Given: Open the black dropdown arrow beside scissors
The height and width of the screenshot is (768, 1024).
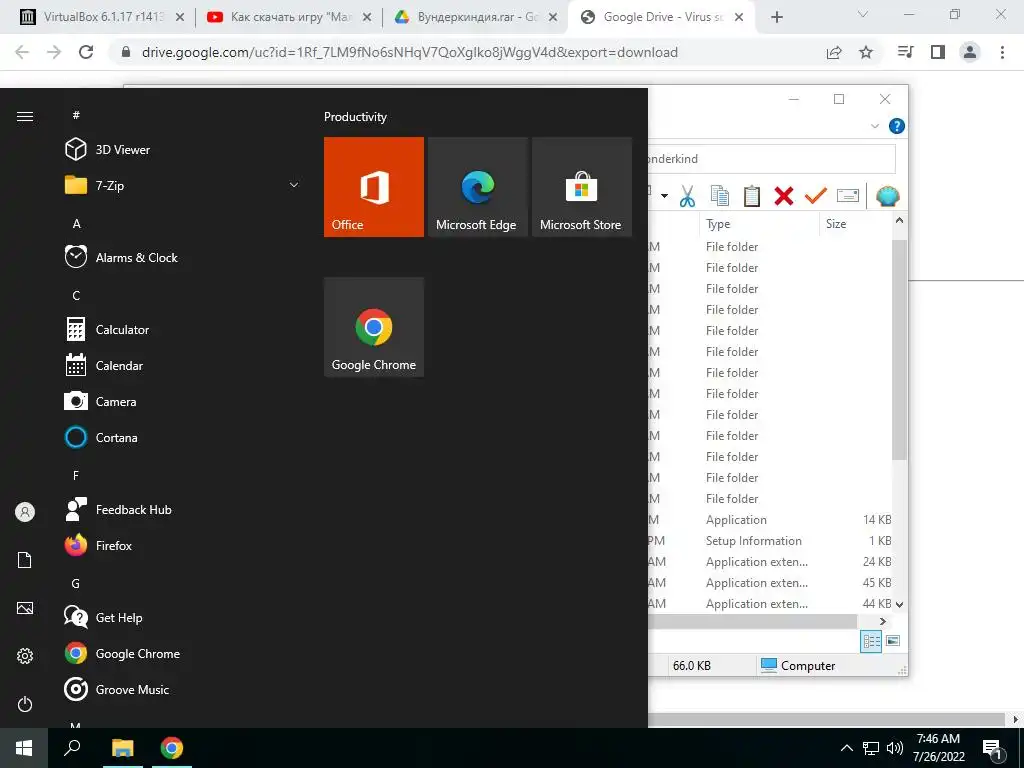Looking at the screenshot, I should (664, 196).
